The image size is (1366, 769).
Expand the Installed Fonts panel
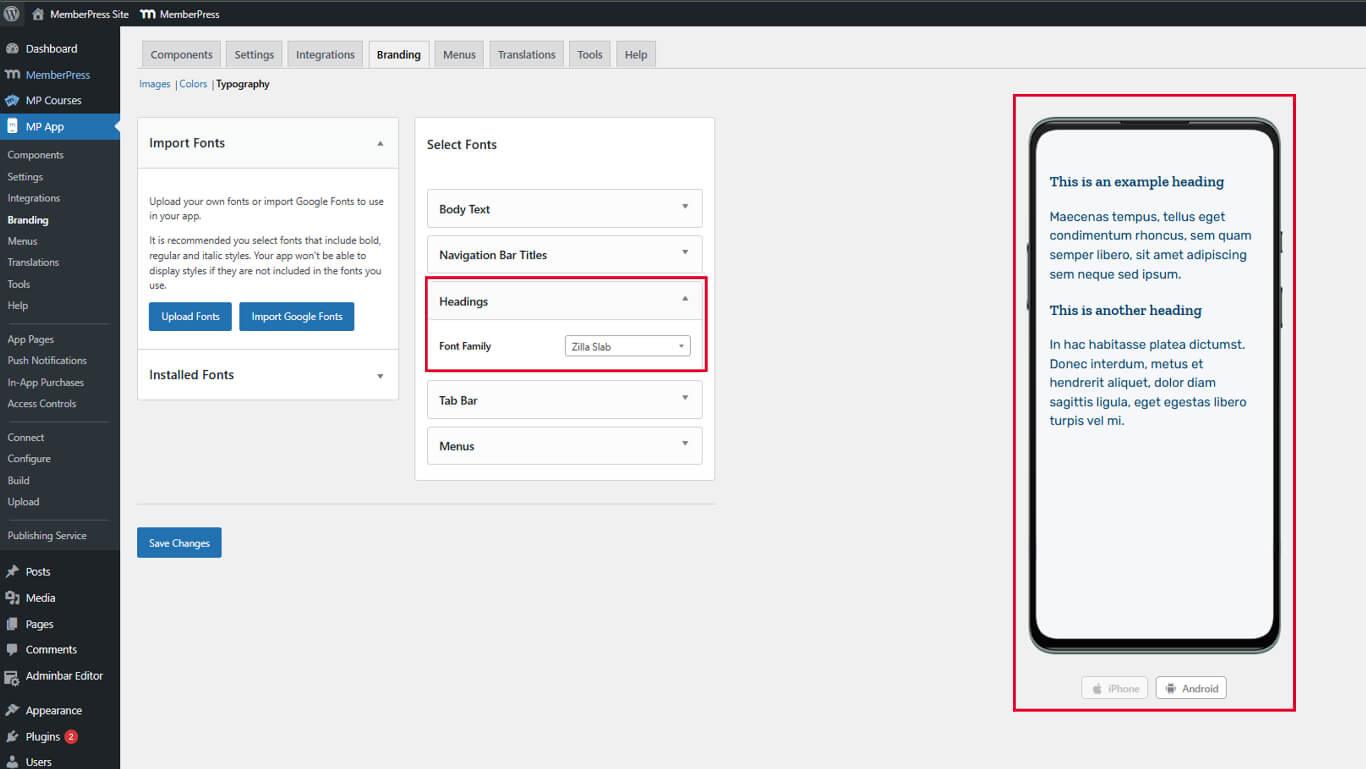point(379,376)
